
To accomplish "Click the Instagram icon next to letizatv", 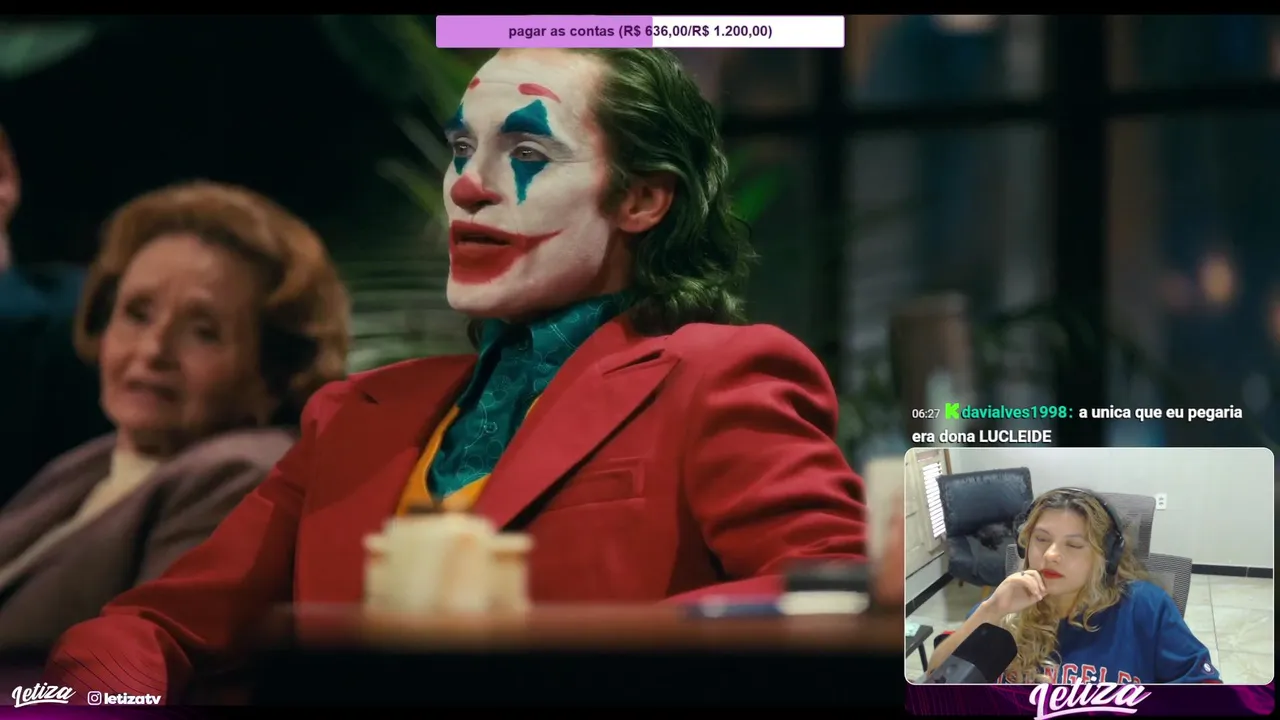I will [94, 698].
